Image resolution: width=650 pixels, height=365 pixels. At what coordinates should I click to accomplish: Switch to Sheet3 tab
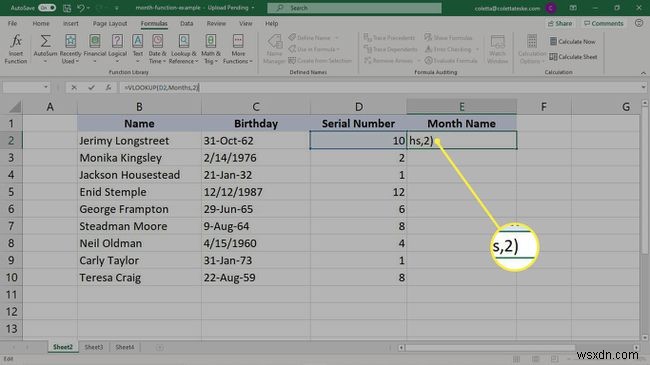click(94, 347)
